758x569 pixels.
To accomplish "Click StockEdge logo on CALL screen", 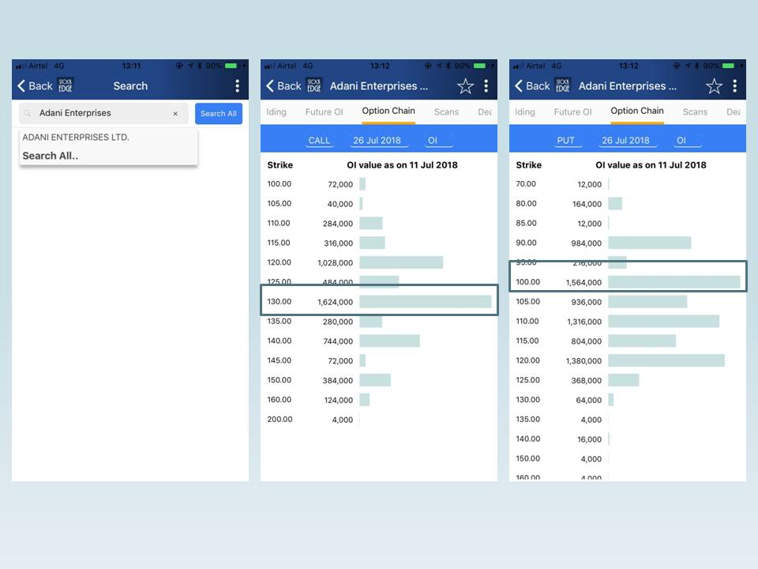I will (314, 86).
